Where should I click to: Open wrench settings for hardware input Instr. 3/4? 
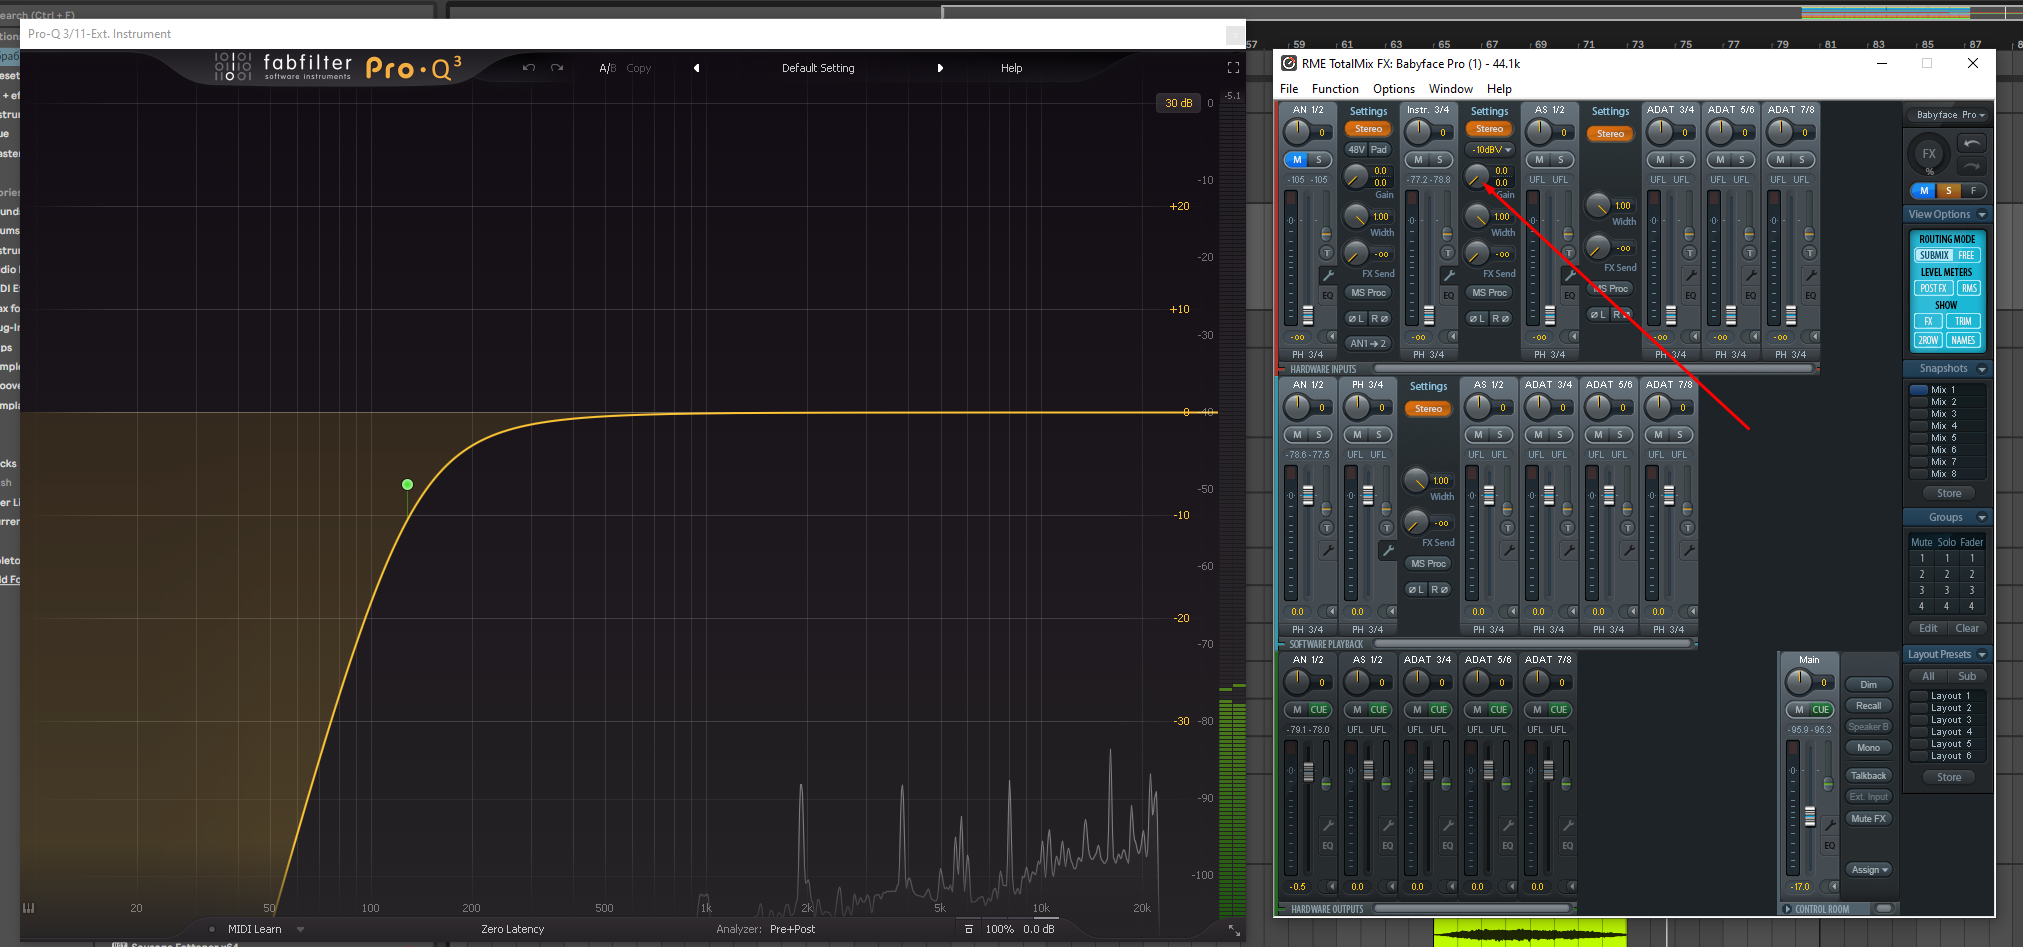(x=1448, y=275)
